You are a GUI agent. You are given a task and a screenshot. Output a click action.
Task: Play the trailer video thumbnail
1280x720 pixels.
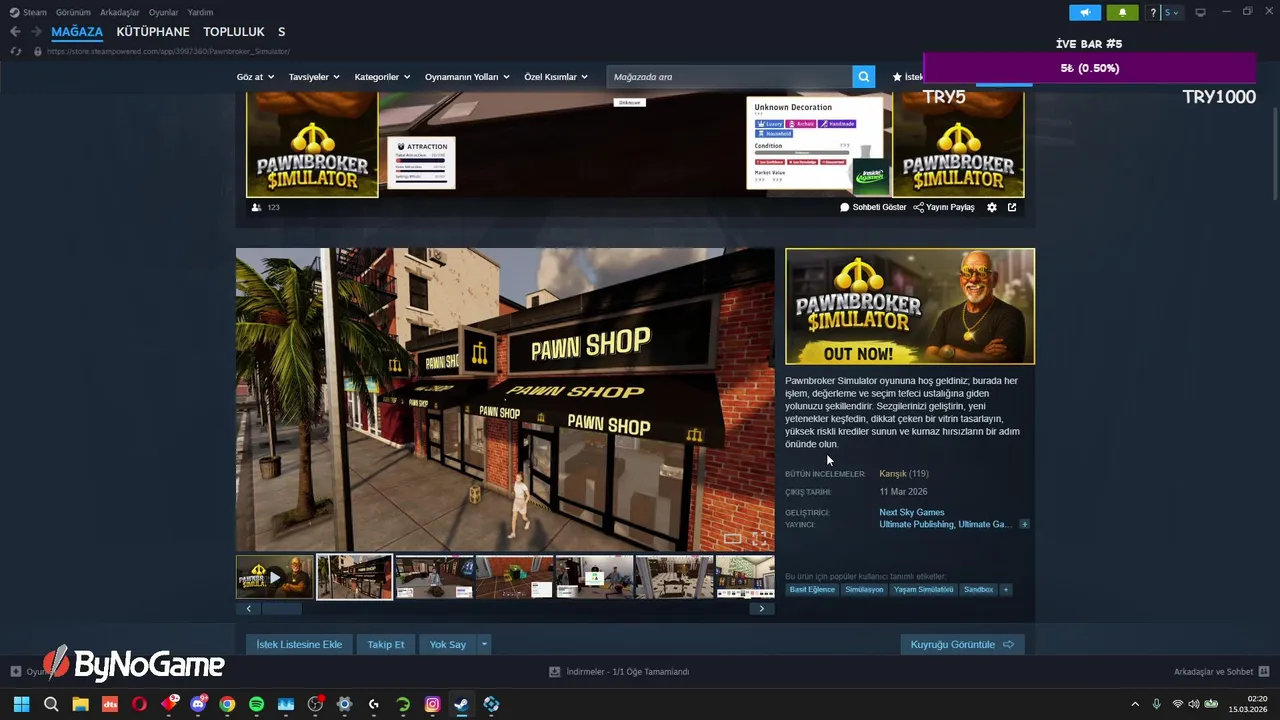coord(275,577)
